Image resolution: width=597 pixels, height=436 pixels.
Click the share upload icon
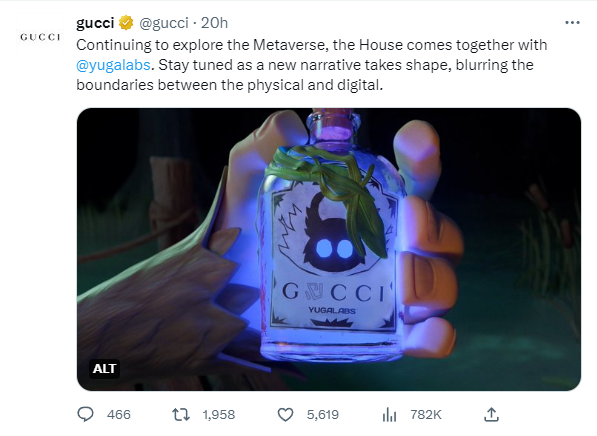coord(491,414)
